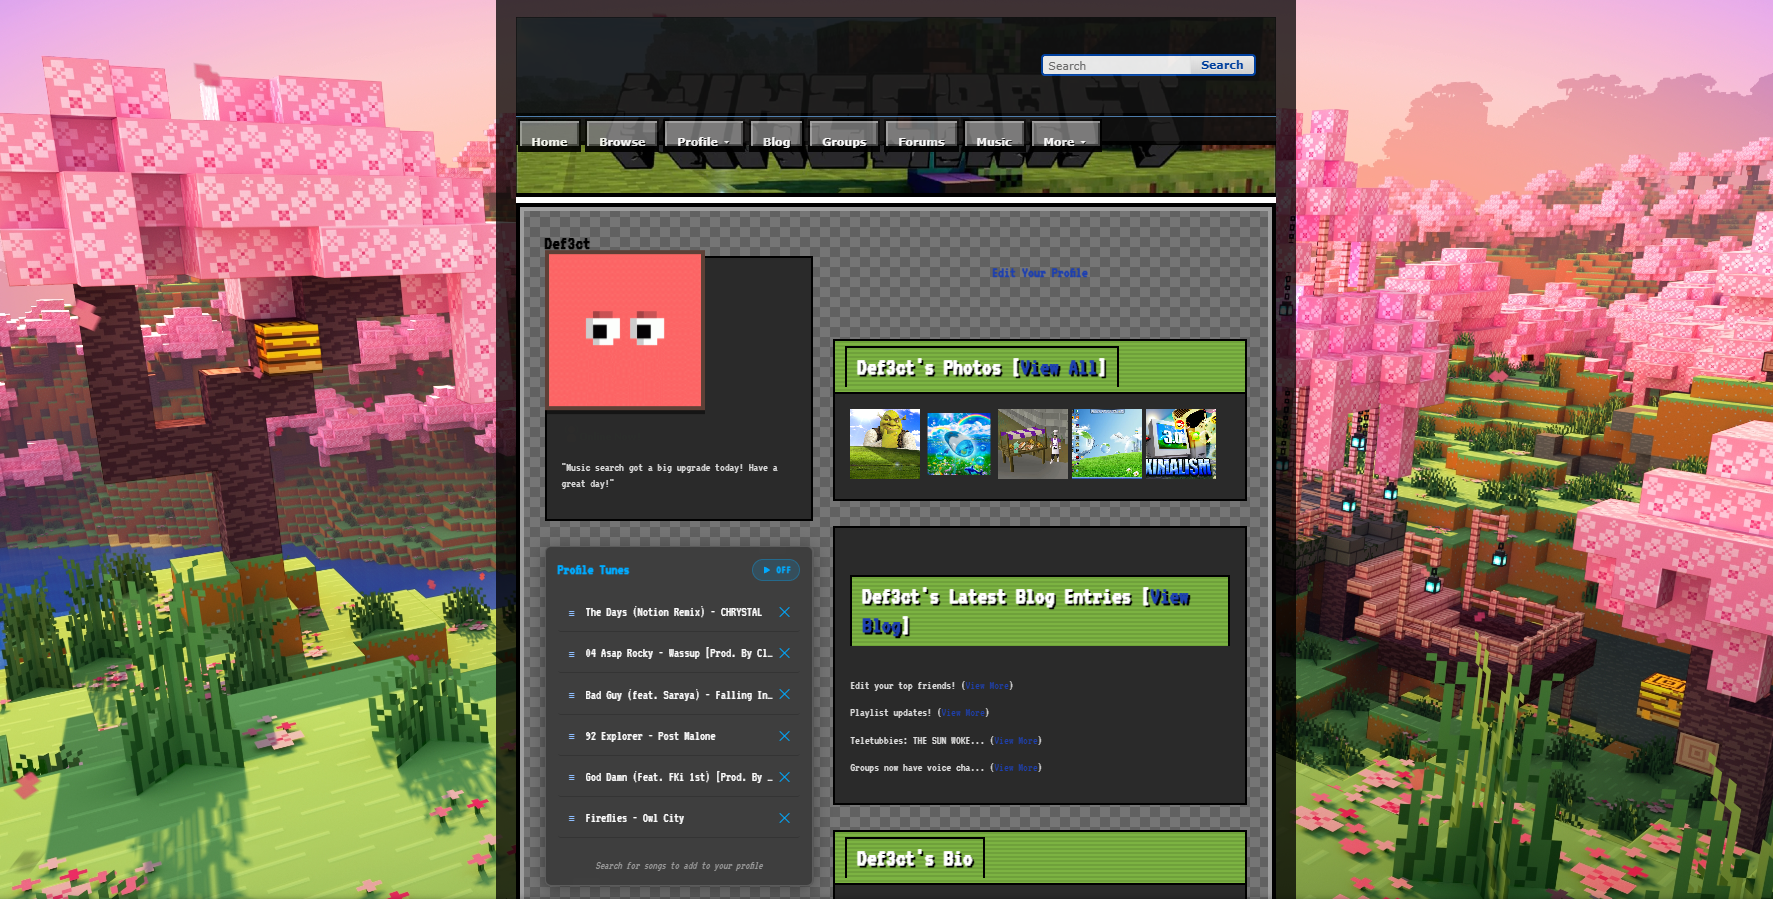Remove Bad Guy (feat. Saraya) track

(x=784, y=694)
